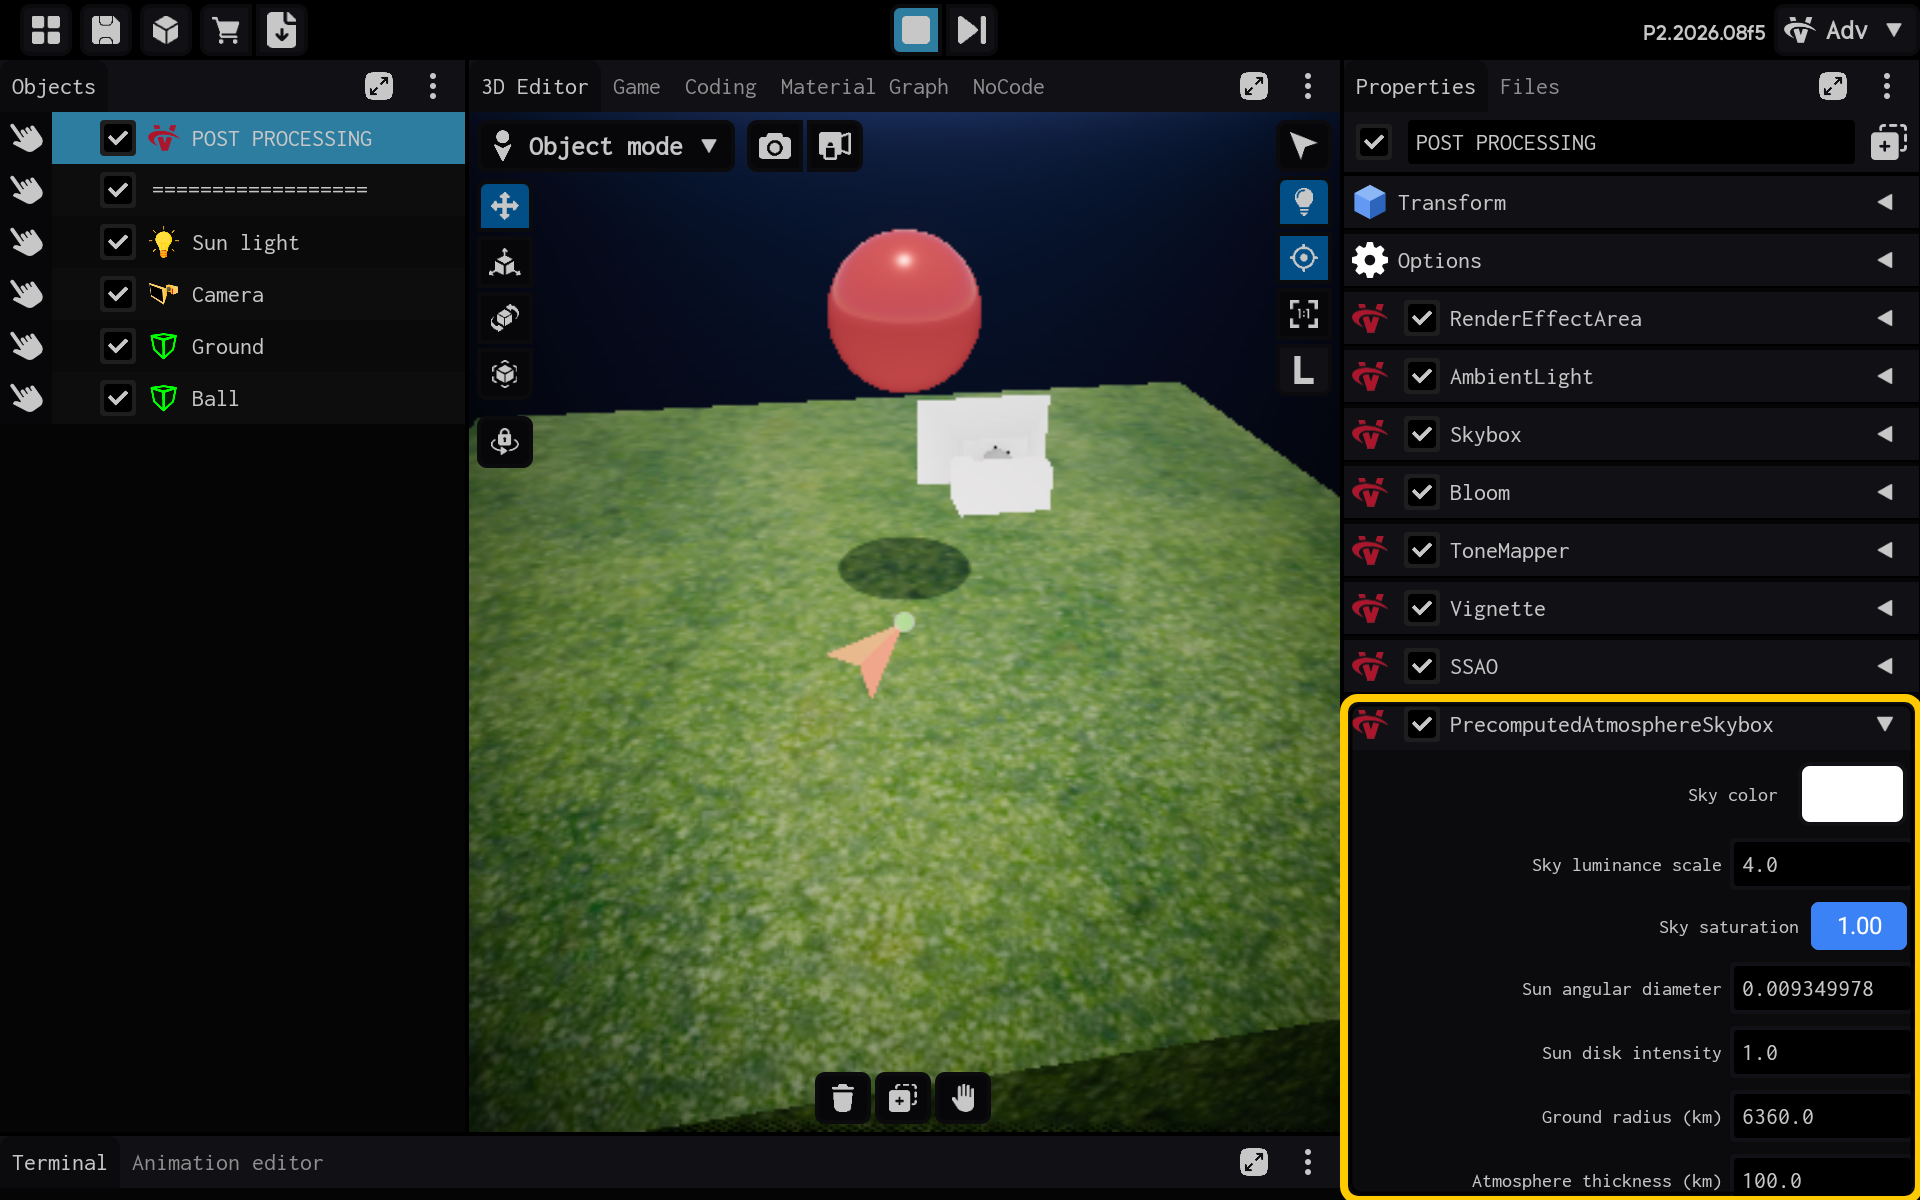Image resolution: width=1920 pixels, height=1200 pixels.
Task: Click add component icon beside object name
Action: [1888, 142]
